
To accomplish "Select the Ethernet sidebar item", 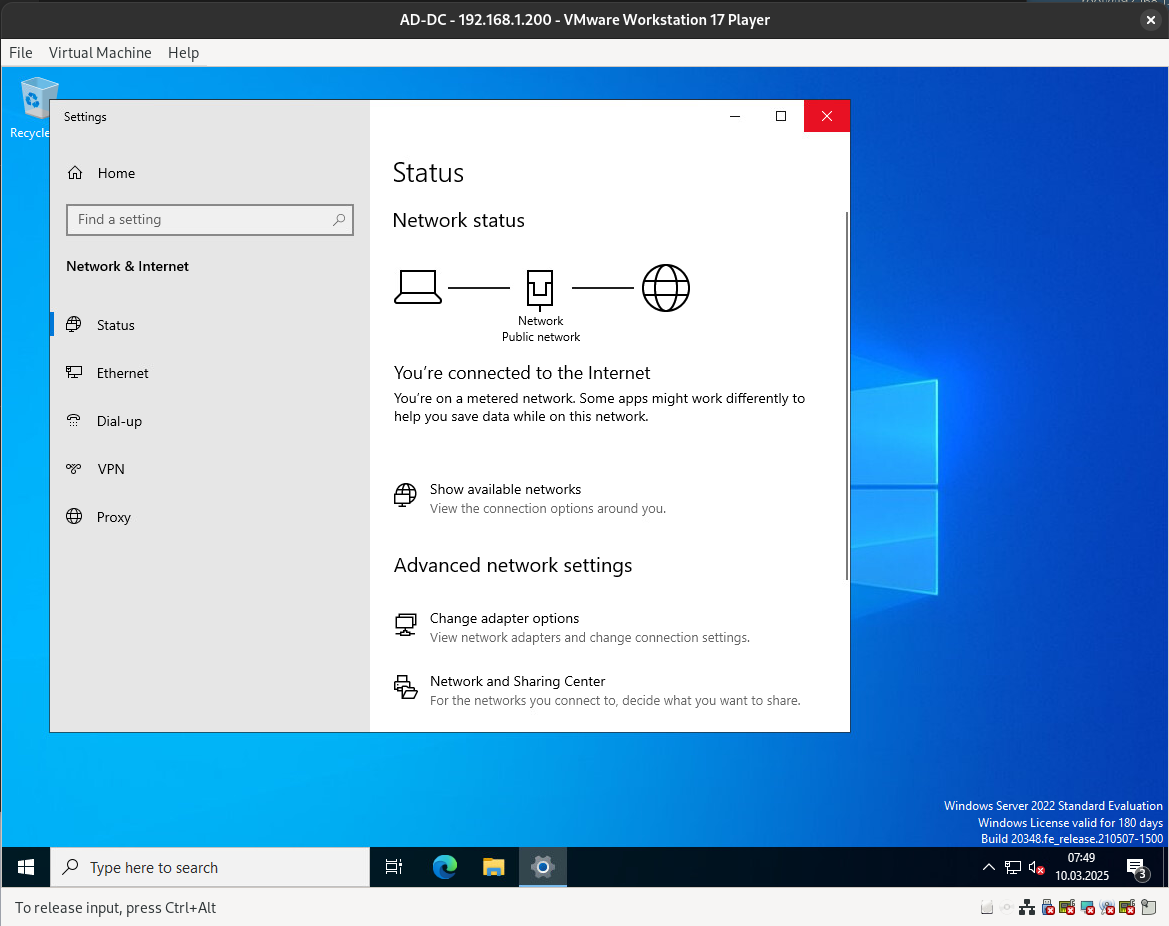I will click(122, 373).
